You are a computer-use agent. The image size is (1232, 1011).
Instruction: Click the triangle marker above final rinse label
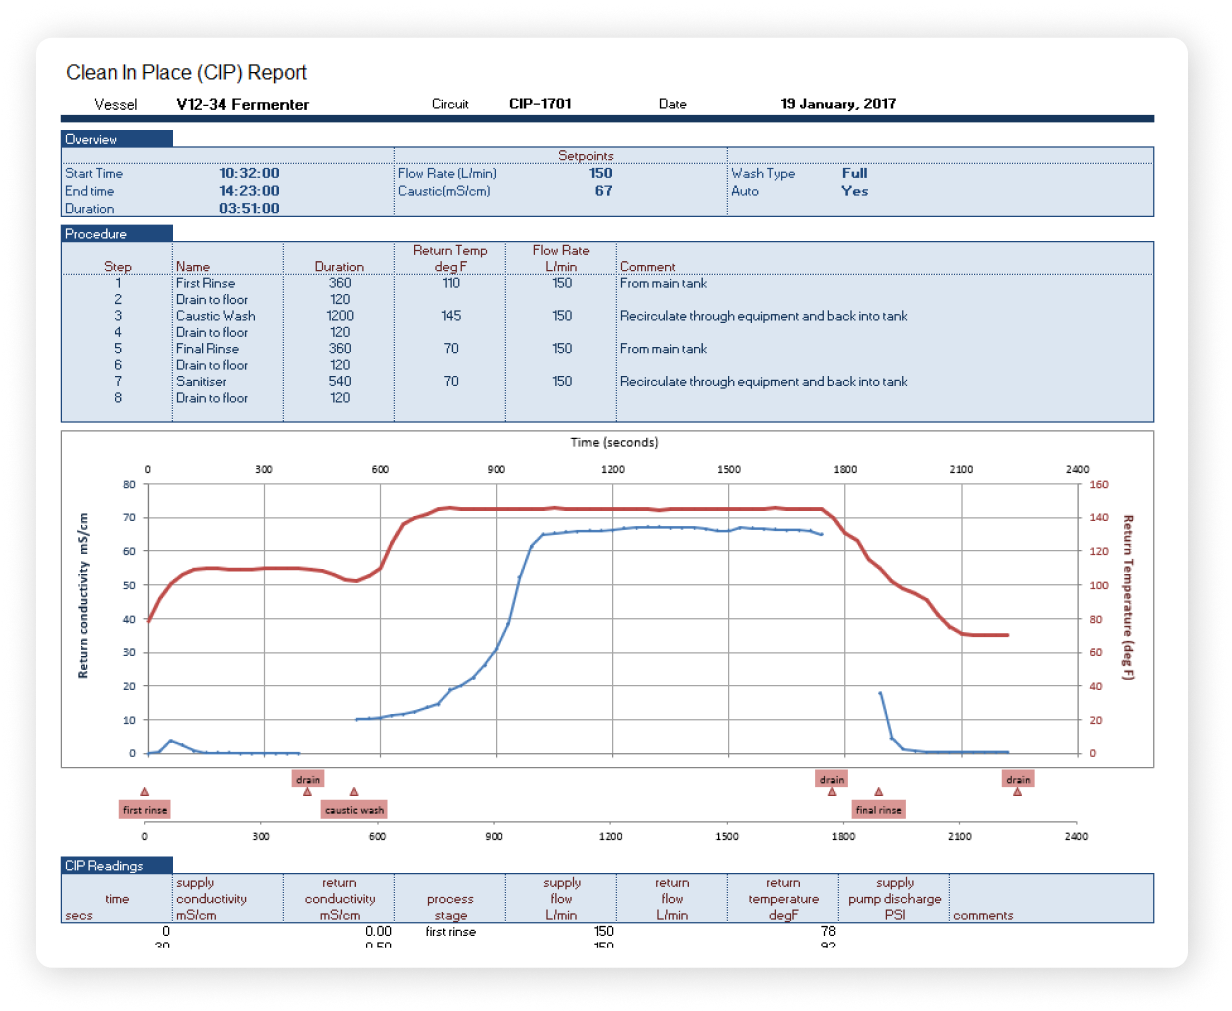point(879,791)
